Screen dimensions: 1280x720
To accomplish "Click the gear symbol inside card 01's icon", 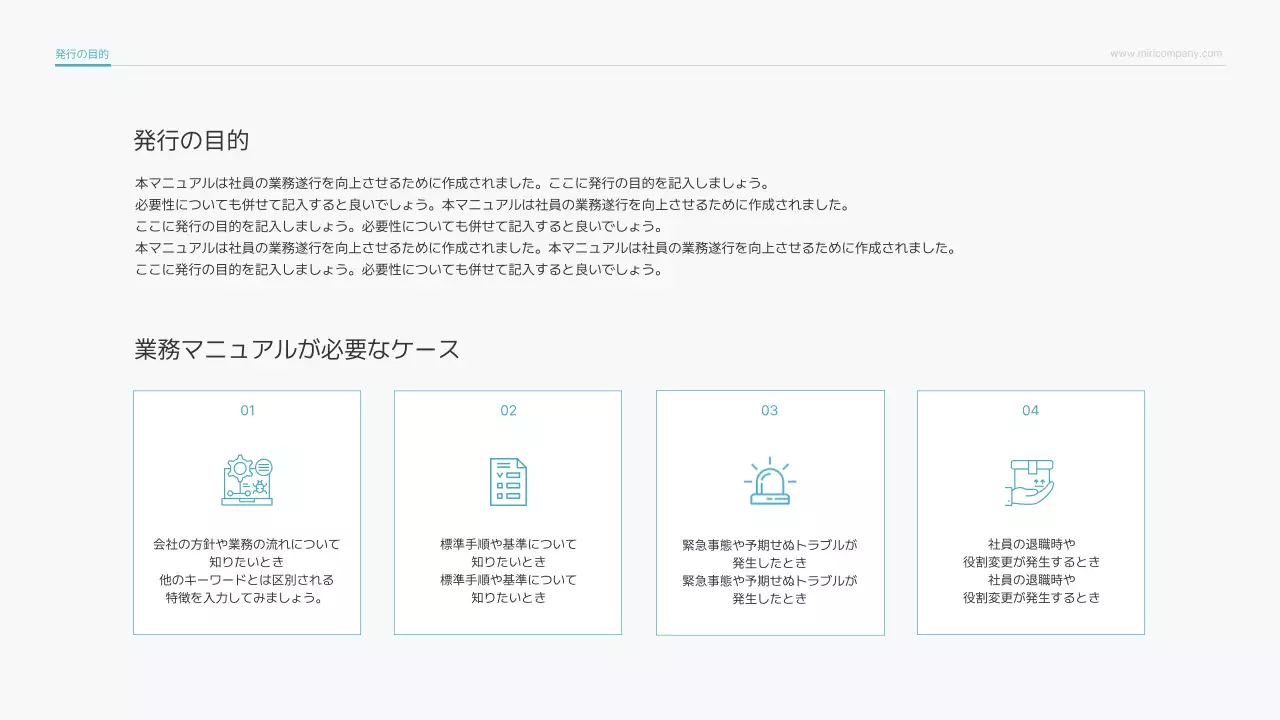I will pos(240,469).
